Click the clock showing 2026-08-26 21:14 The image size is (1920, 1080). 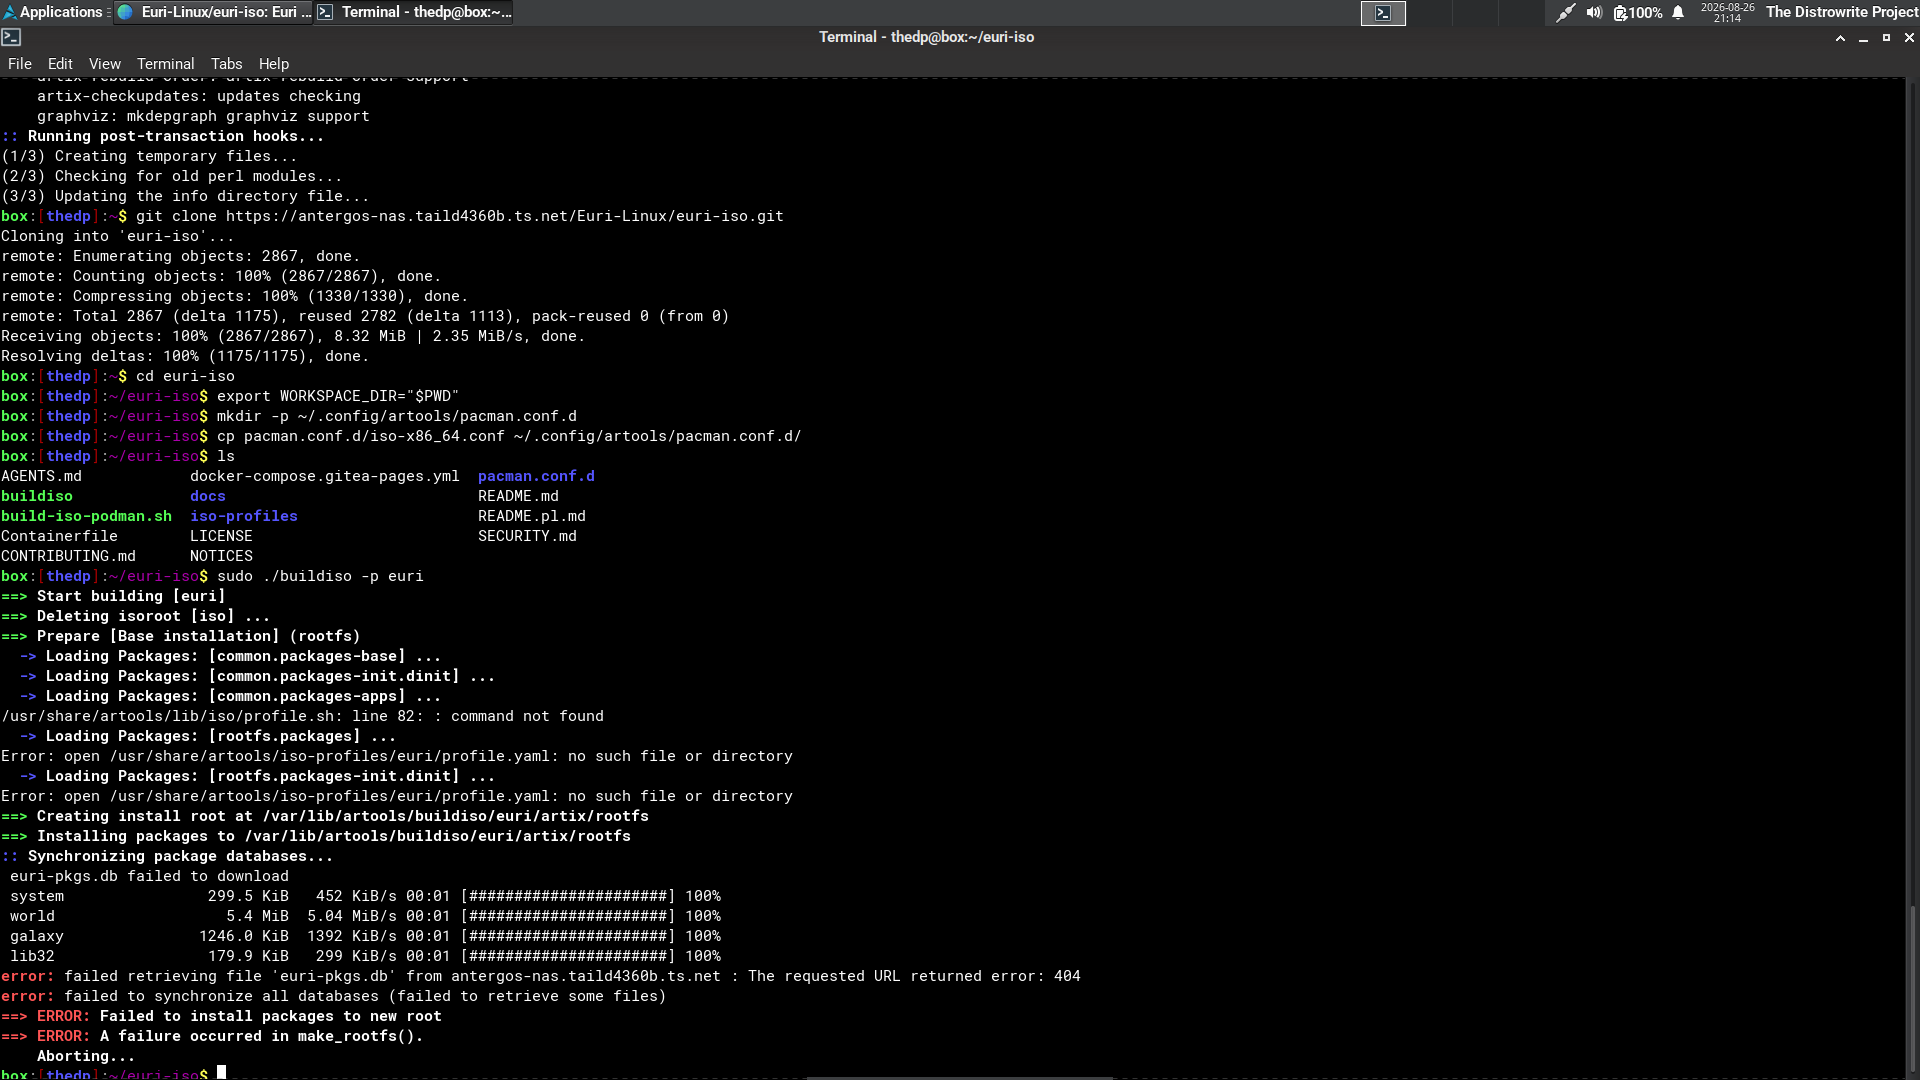point(1727,12)
